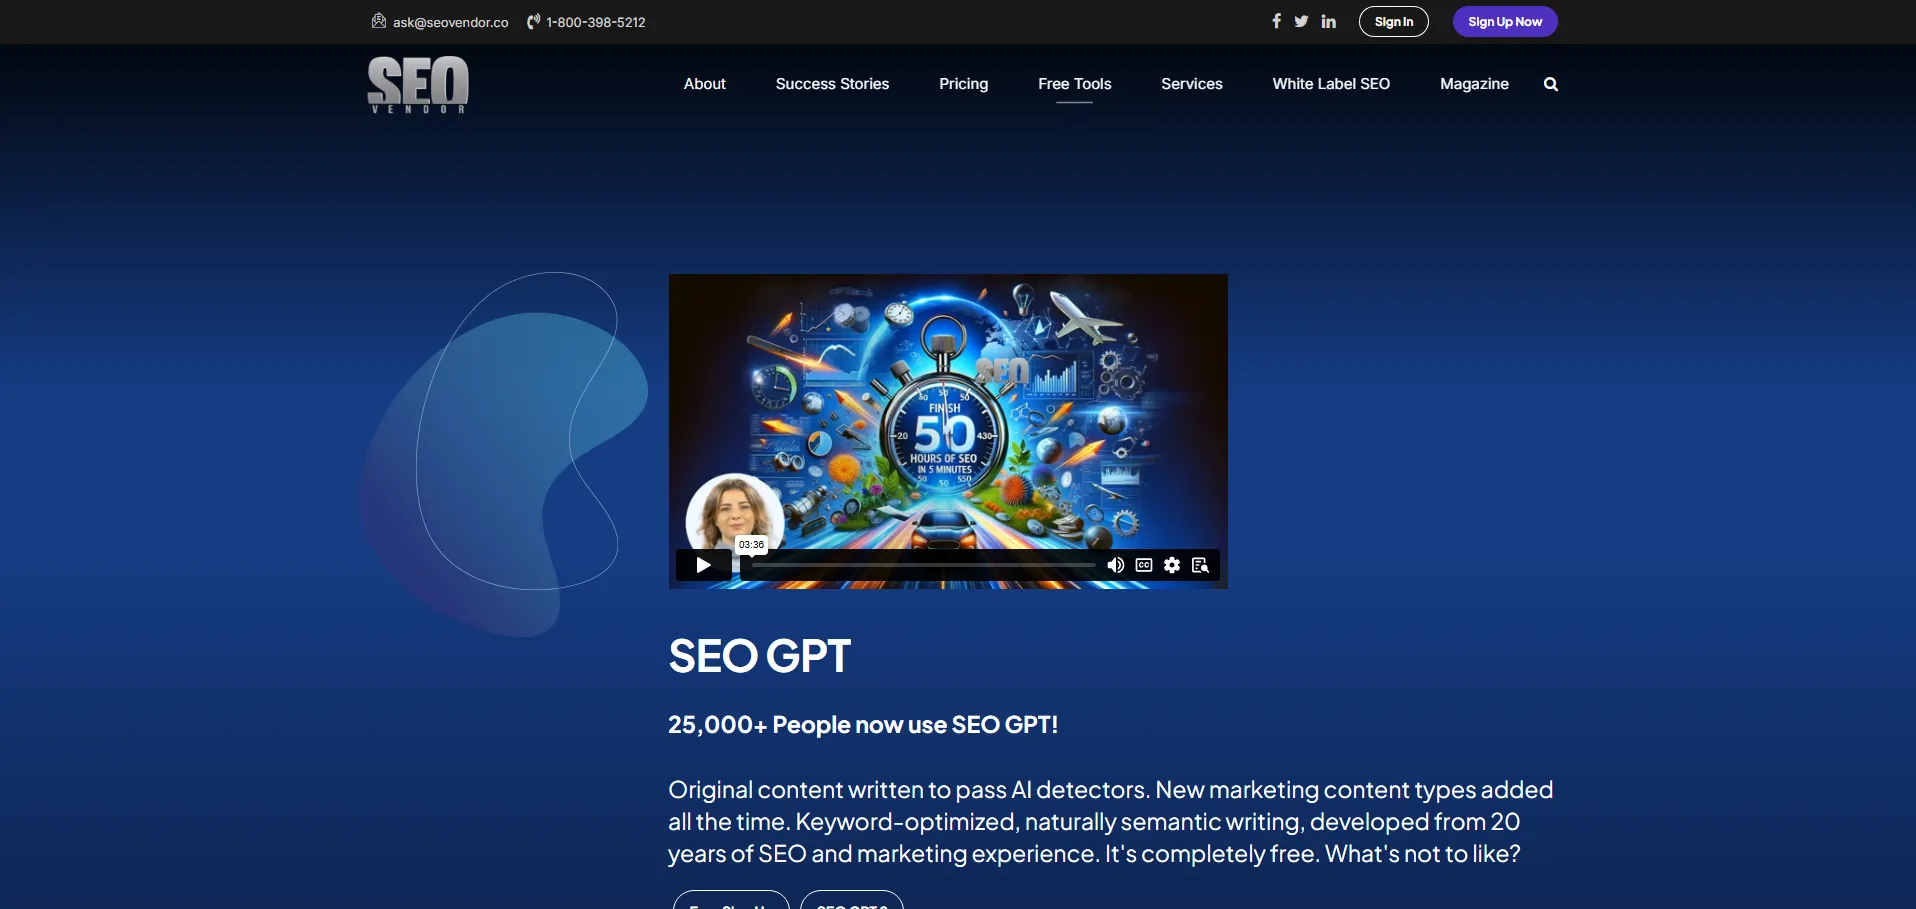
Task: Open the video transcript search icon
Action: tap(1200, 565)
